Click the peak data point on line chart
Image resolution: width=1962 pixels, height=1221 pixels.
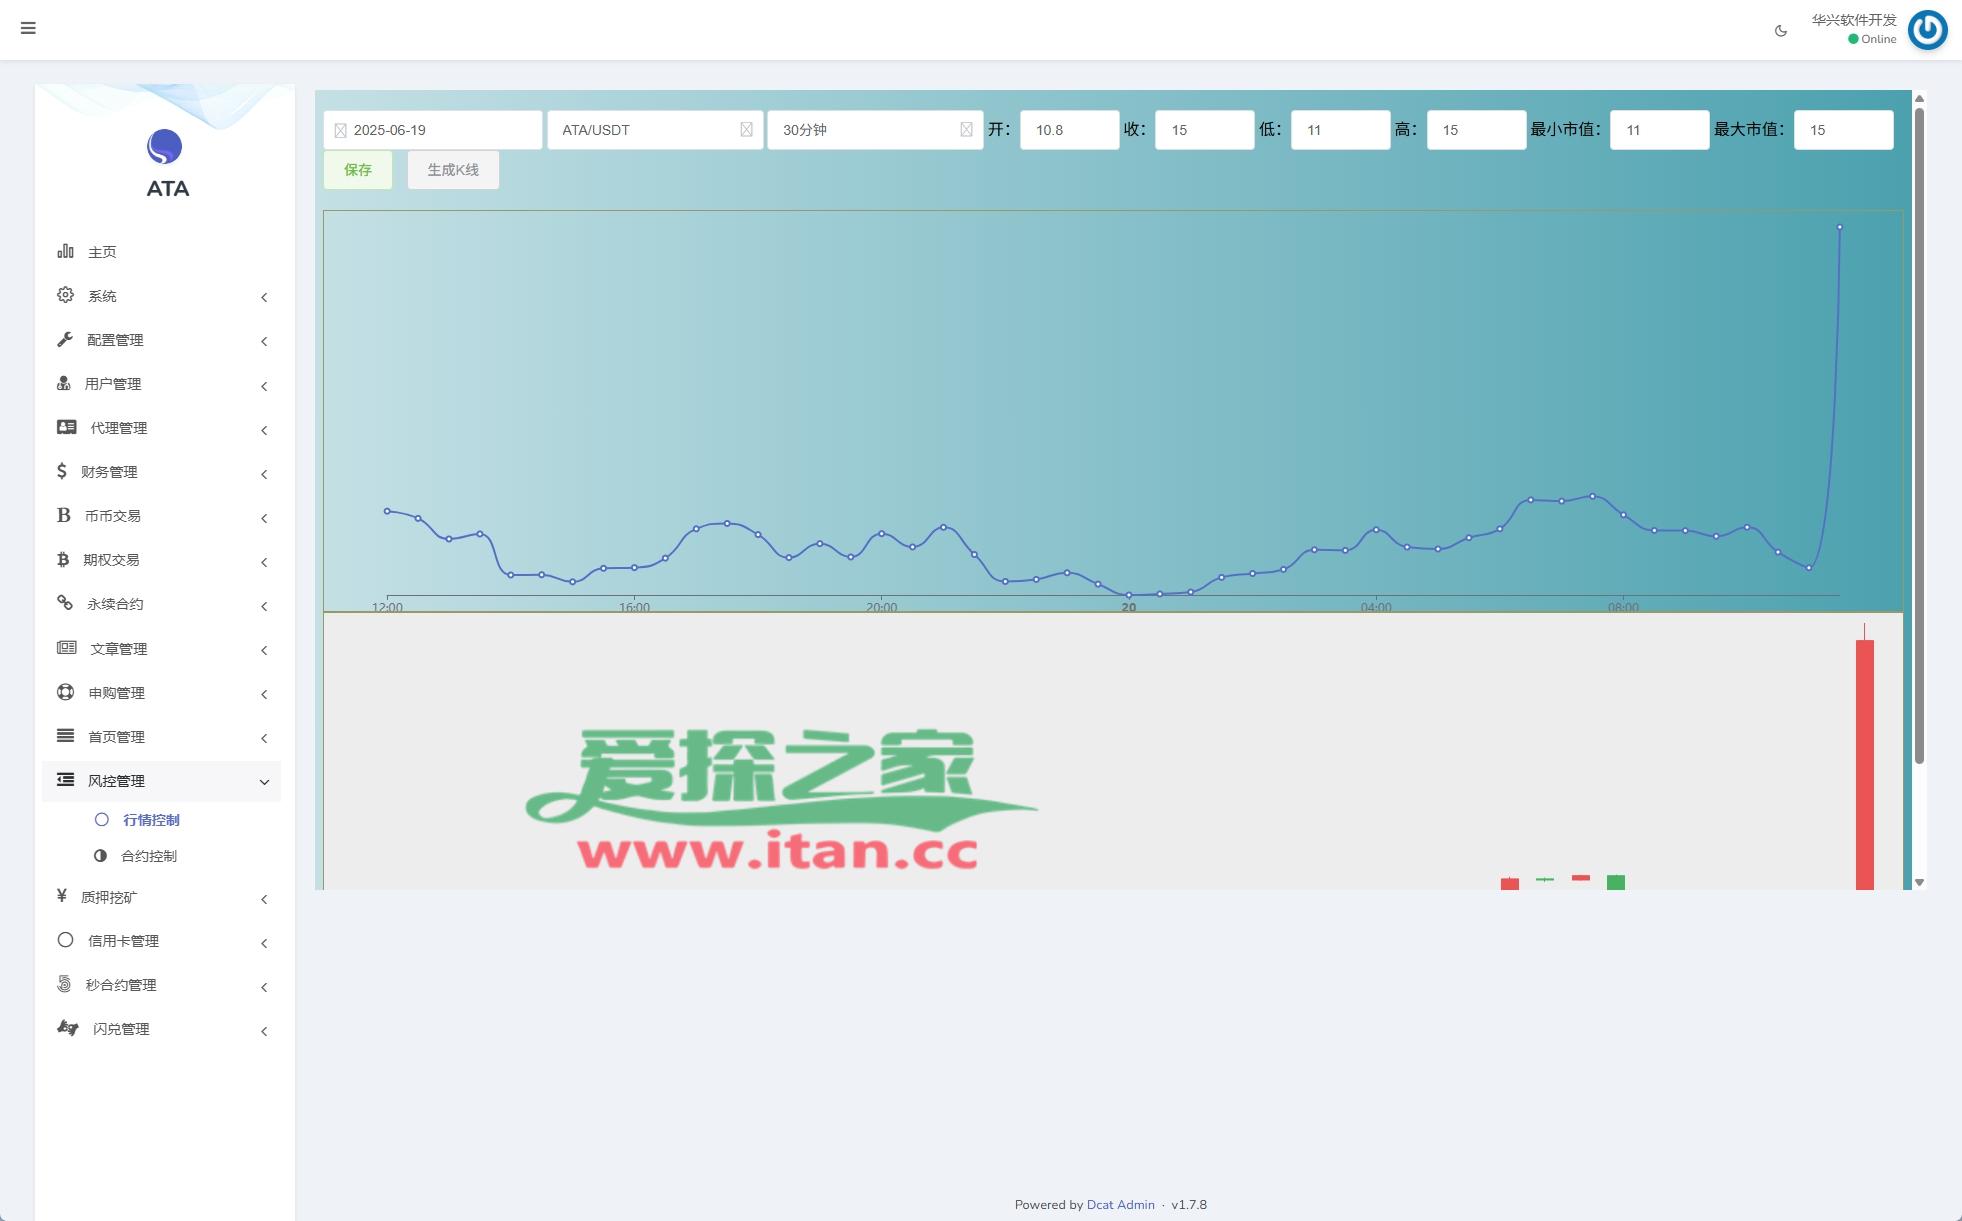pyautogui.click(x=1839, y=227)
